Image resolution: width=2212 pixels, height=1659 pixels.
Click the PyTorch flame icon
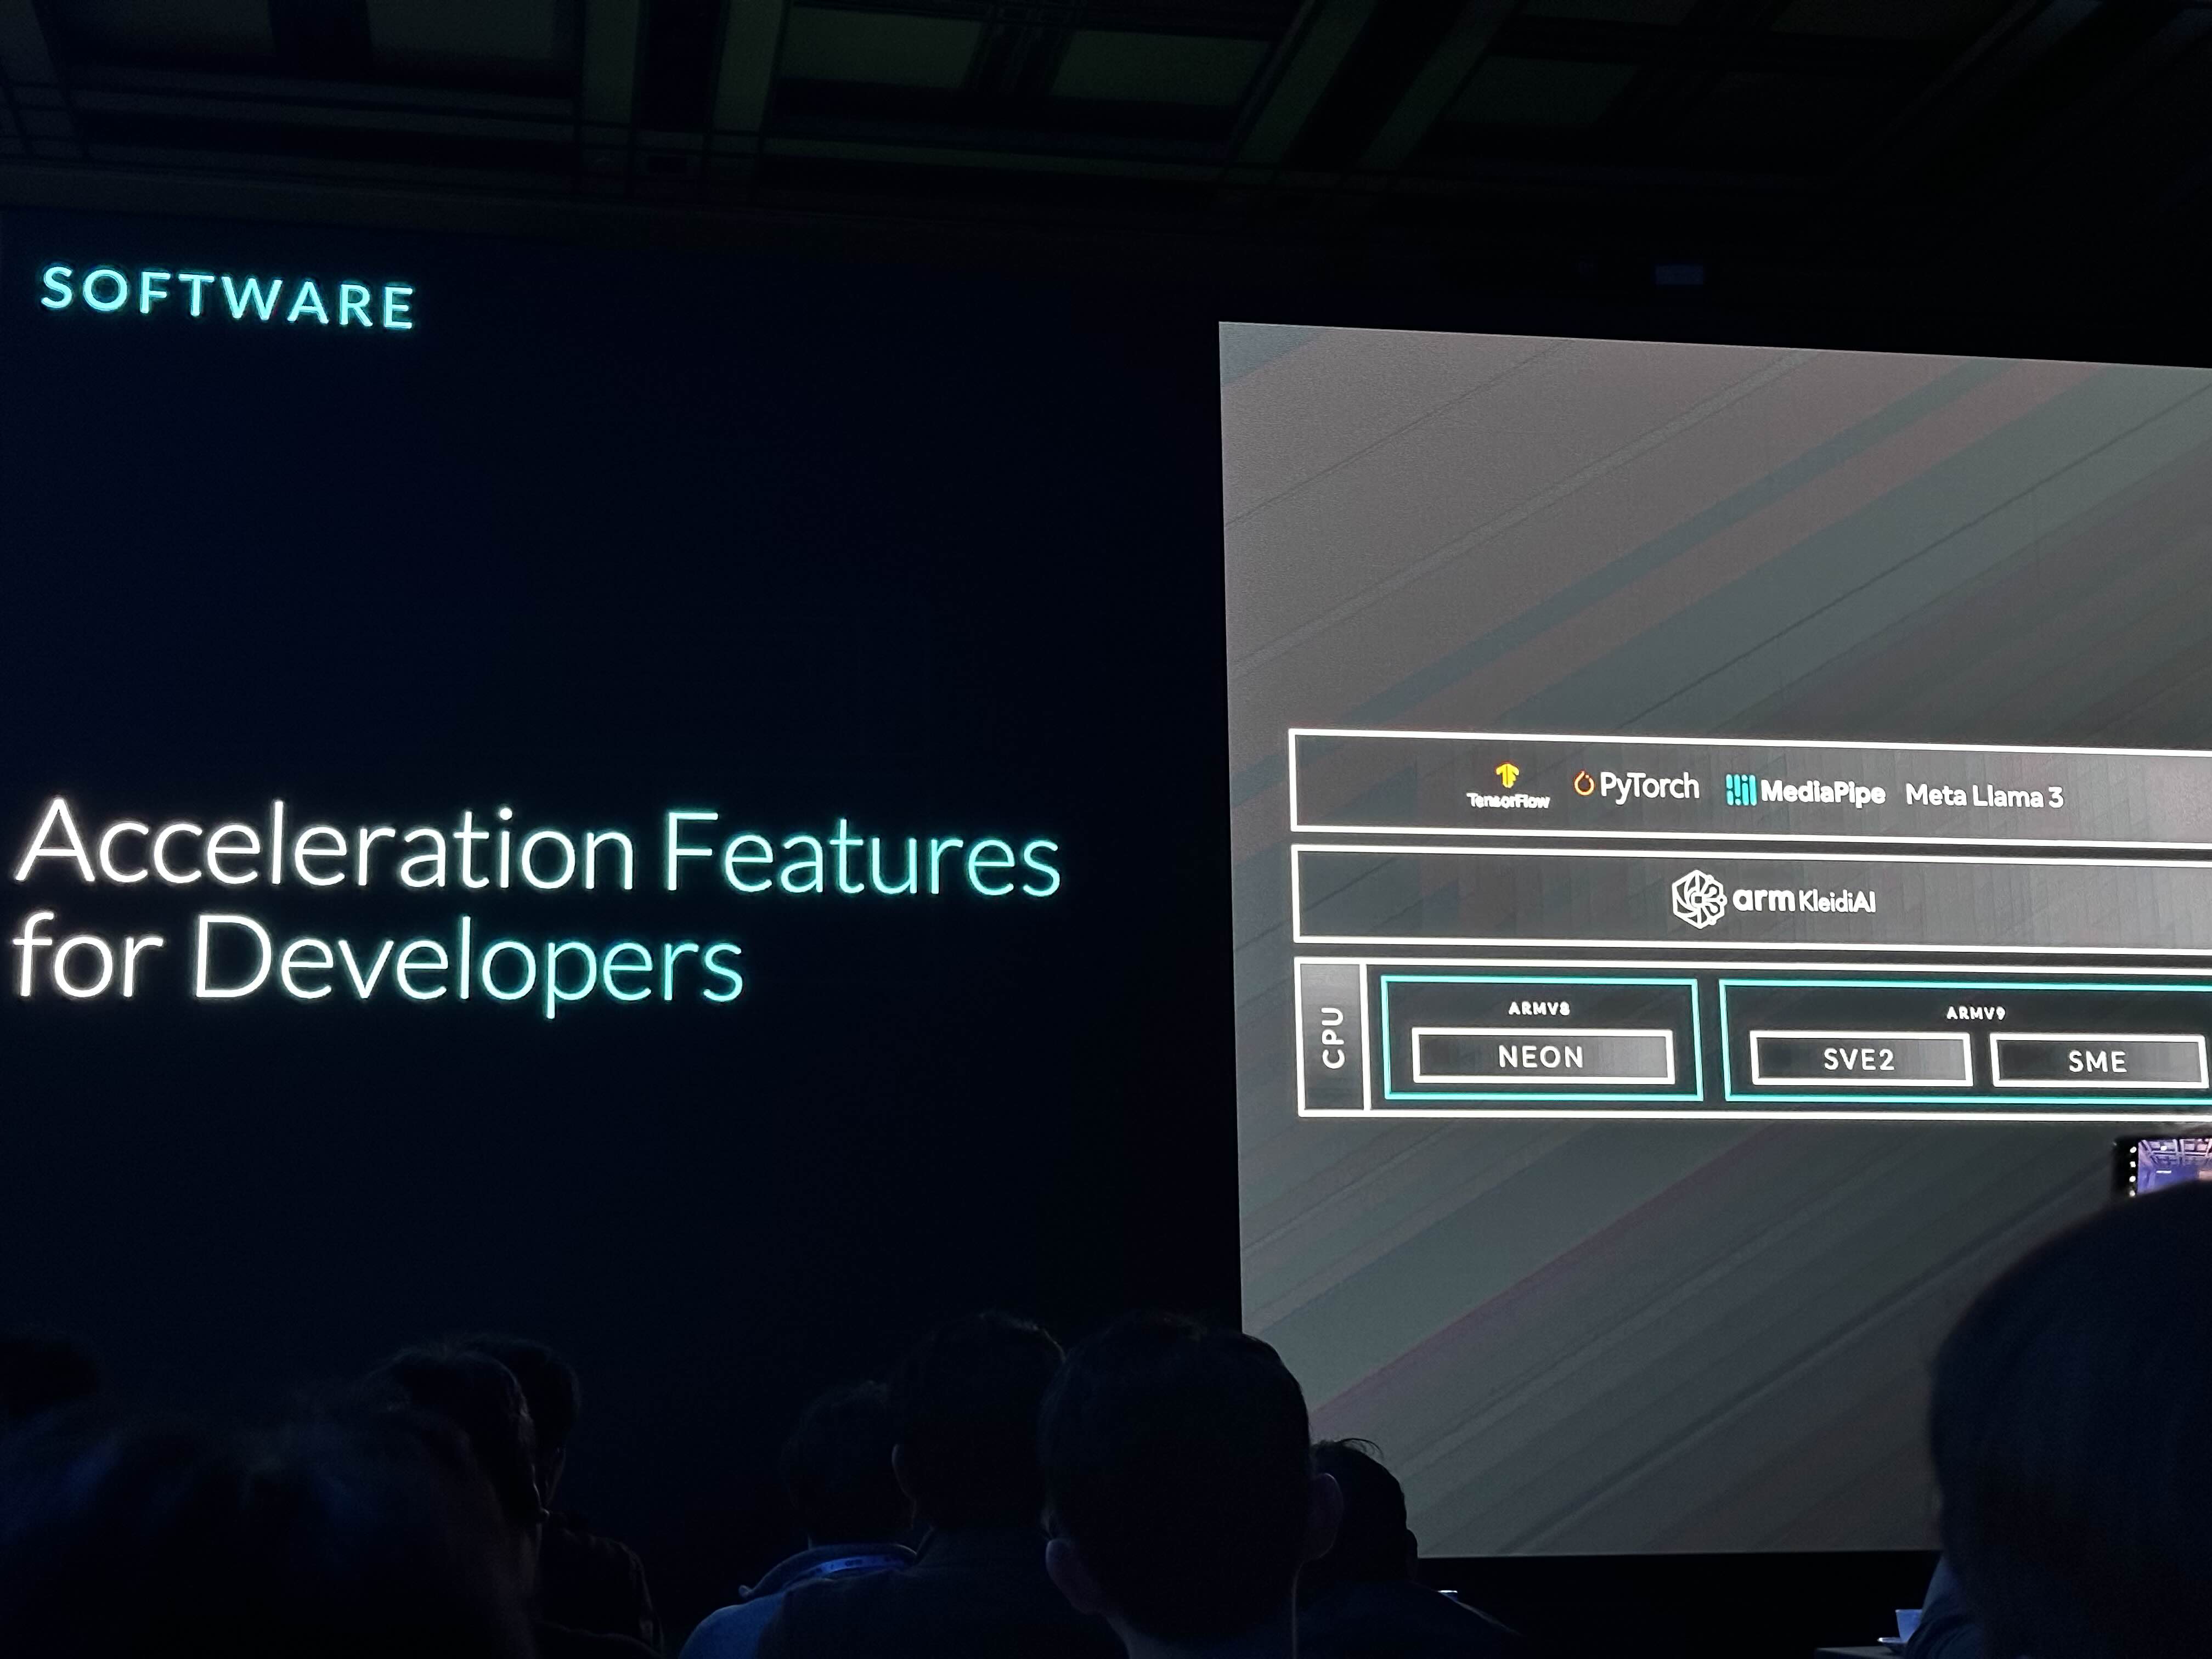1584,784
